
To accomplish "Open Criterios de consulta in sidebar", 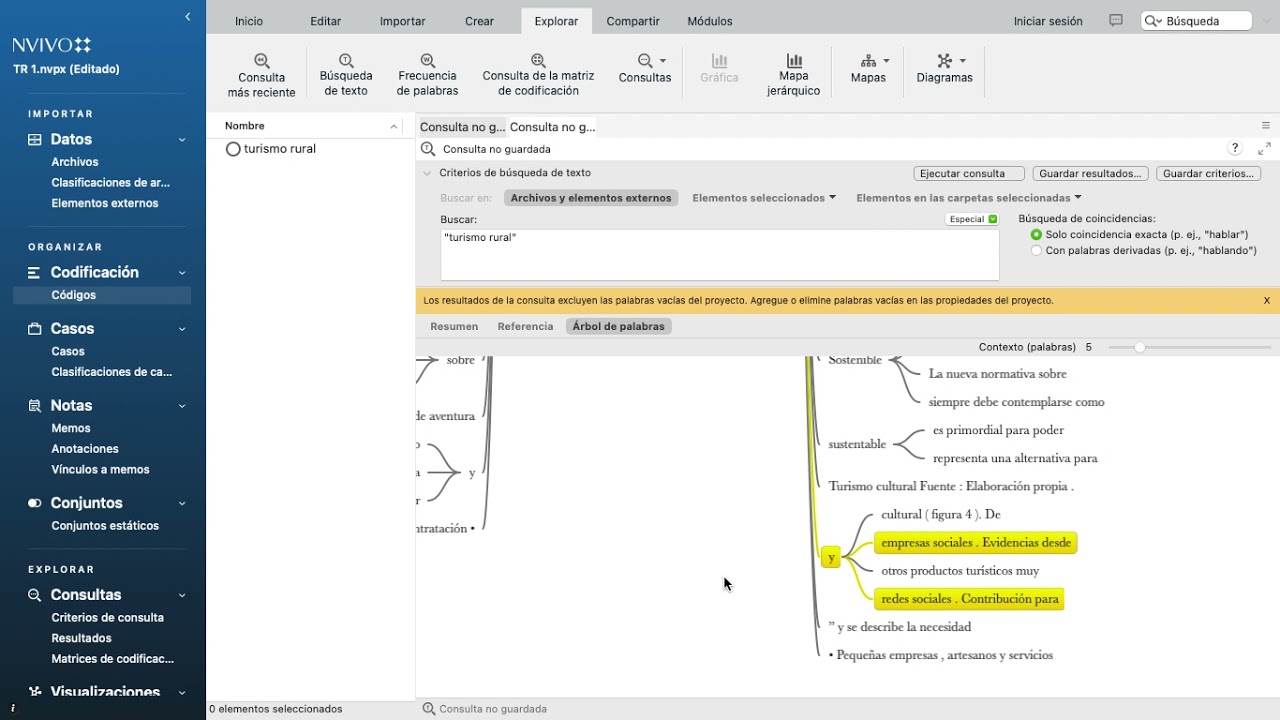I will coord(107,617).
